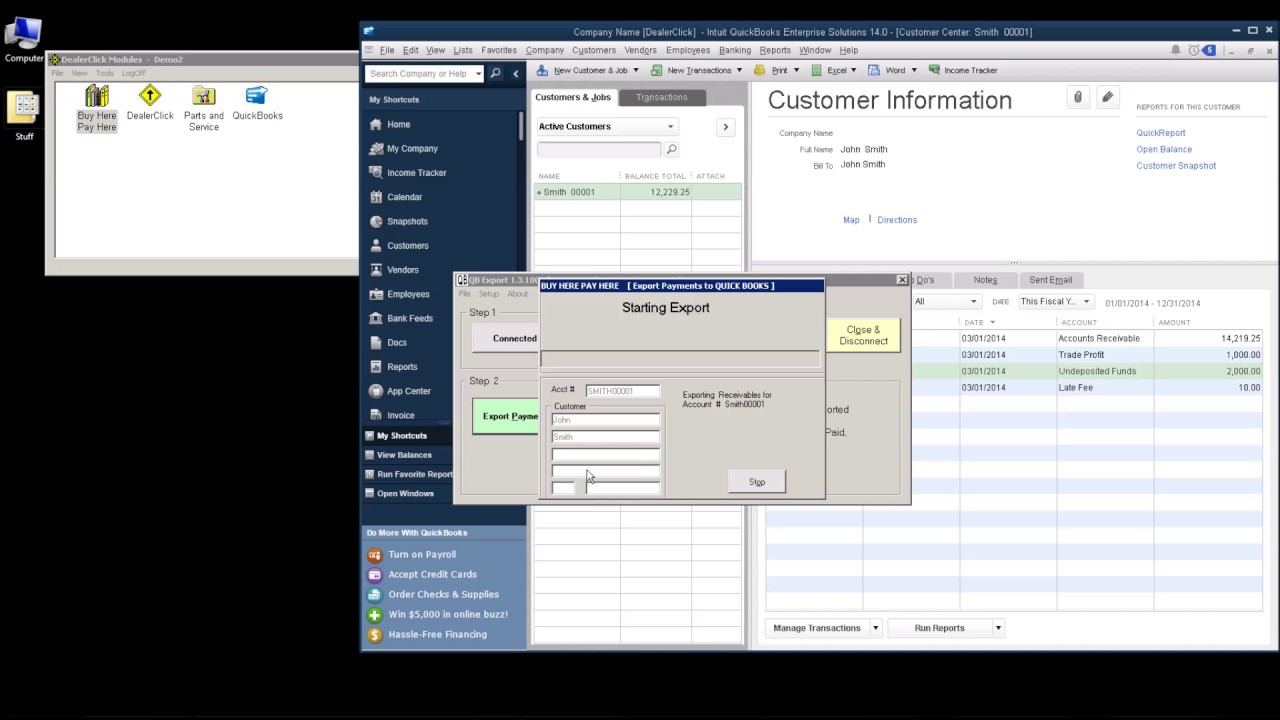Viewport: 1280px width, 720px height.
Task: Expand the customer list with the arrow button
Action: 725,127
